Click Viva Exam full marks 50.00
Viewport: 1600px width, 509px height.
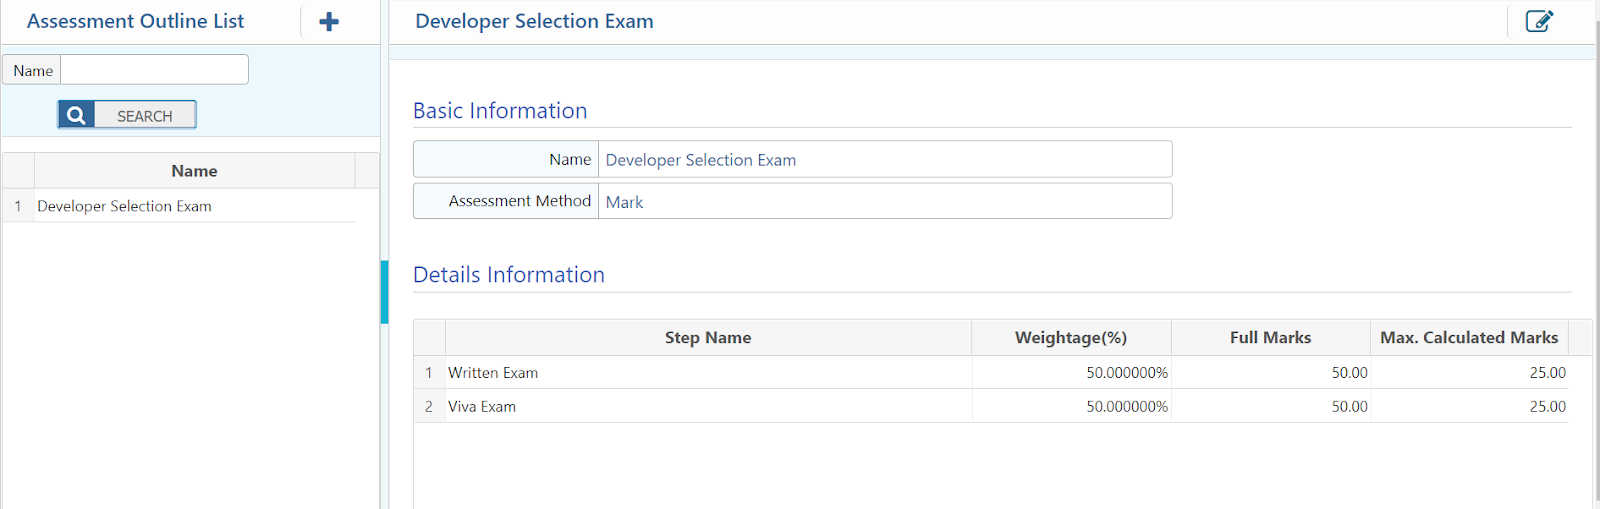pos(1349,407)
